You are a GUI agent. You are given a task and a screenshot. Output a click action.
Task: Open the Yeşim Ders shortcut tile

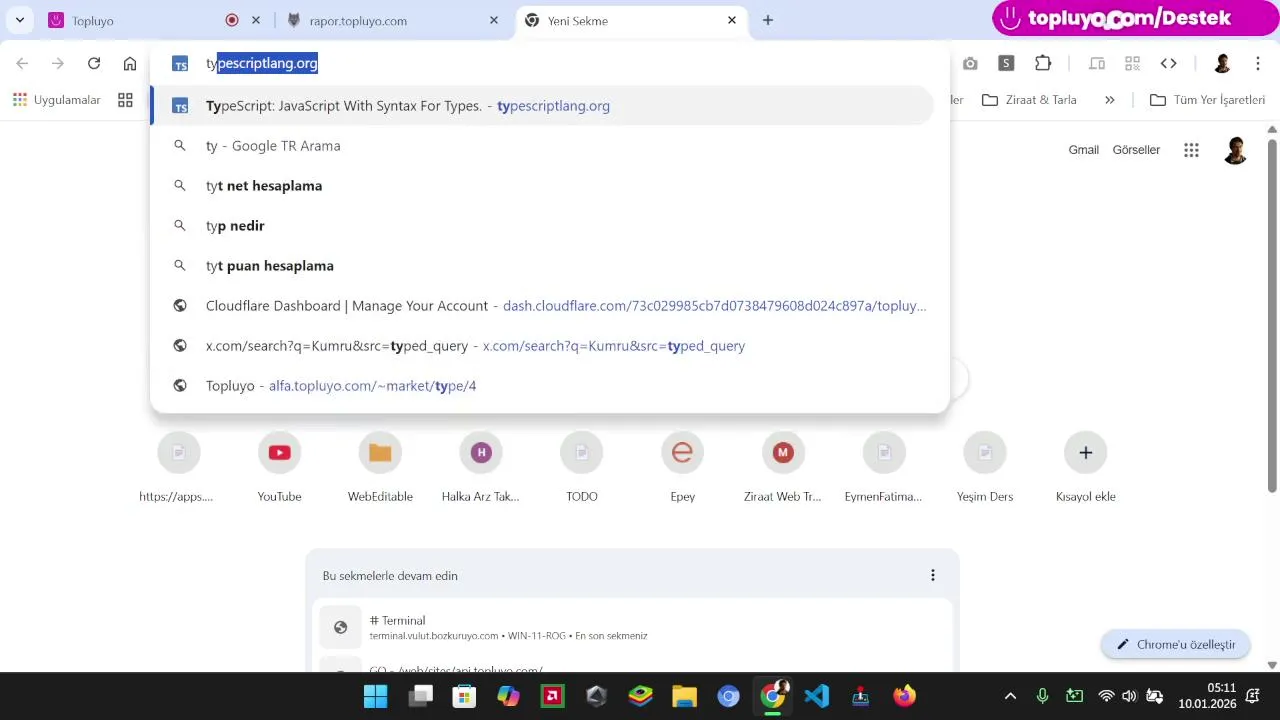point(985,468)
